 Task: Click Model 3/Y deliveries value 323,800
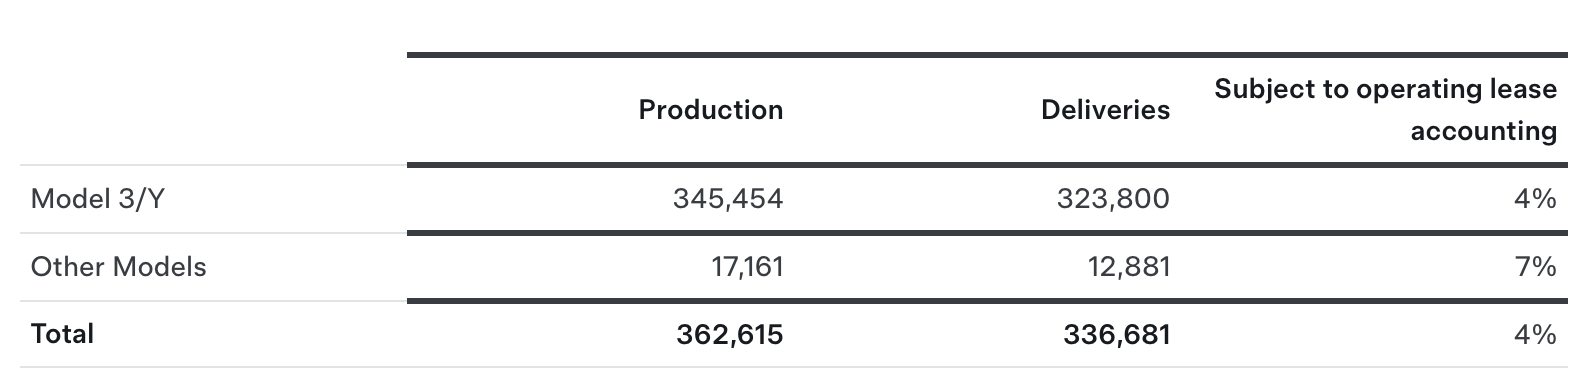click(1113, 199)
